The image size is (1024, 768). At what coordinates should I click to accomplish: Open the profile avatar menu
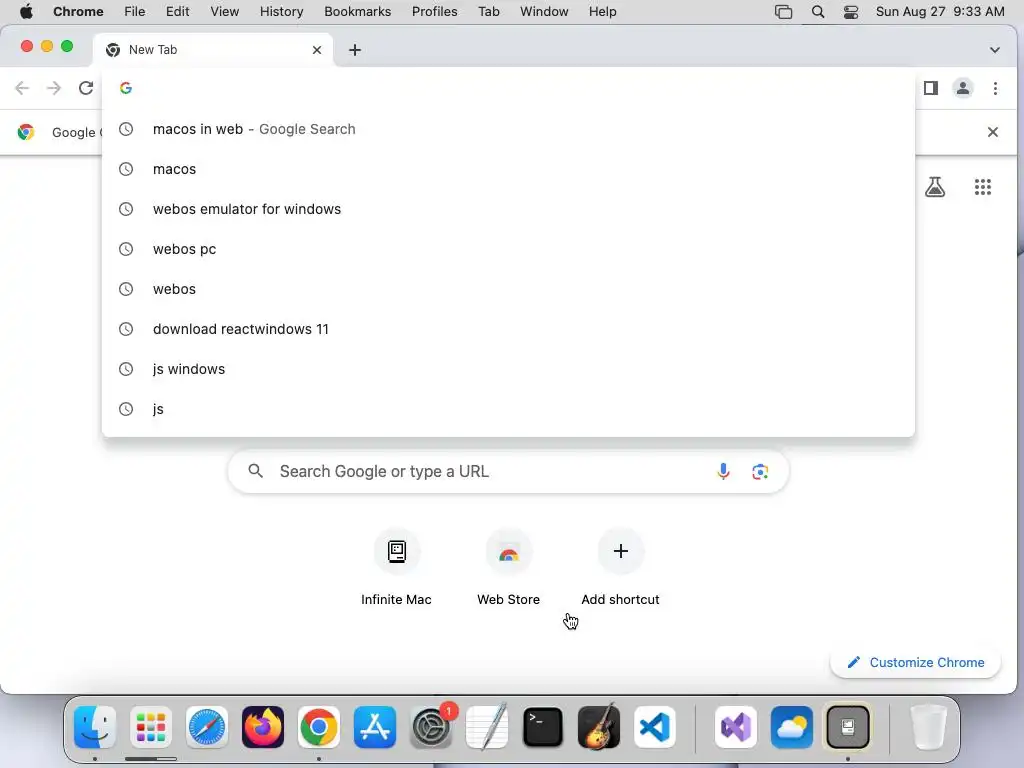click(x=963, y=88)
